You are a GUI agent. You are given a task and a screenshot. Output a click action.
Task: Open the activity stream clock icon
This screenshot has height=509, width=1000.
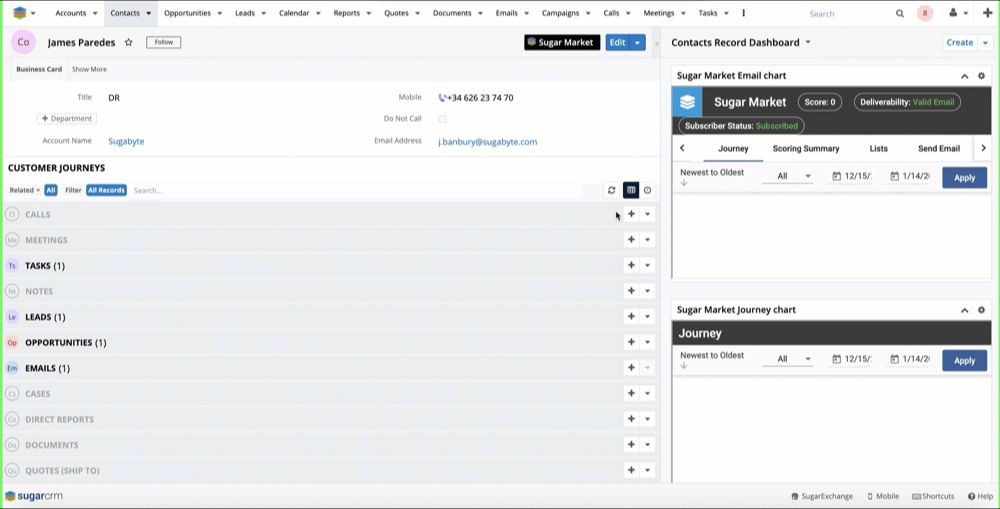pyautogui.click(x=647, y=190)
